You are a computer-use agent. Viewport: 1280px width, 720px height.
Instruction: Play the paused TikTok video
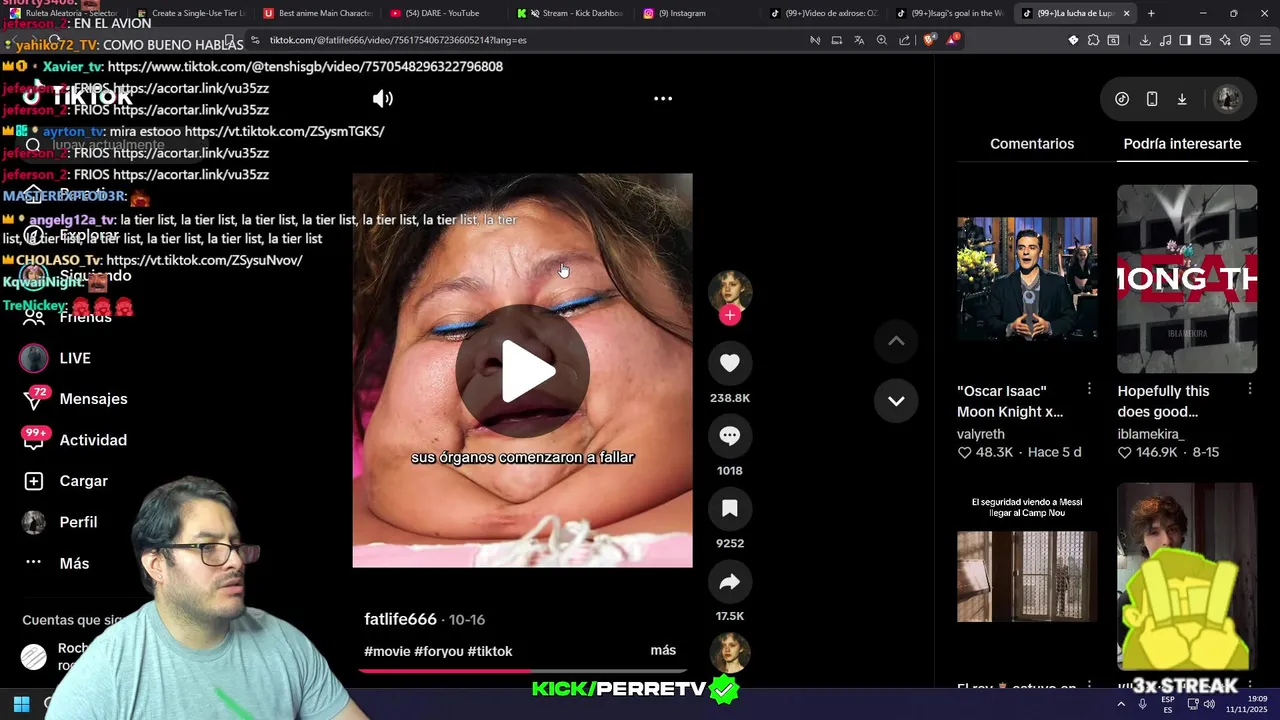click(x=522, y=371)
